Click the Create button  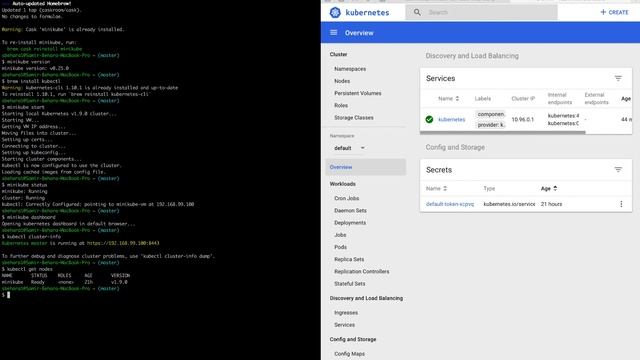point(614,12)
